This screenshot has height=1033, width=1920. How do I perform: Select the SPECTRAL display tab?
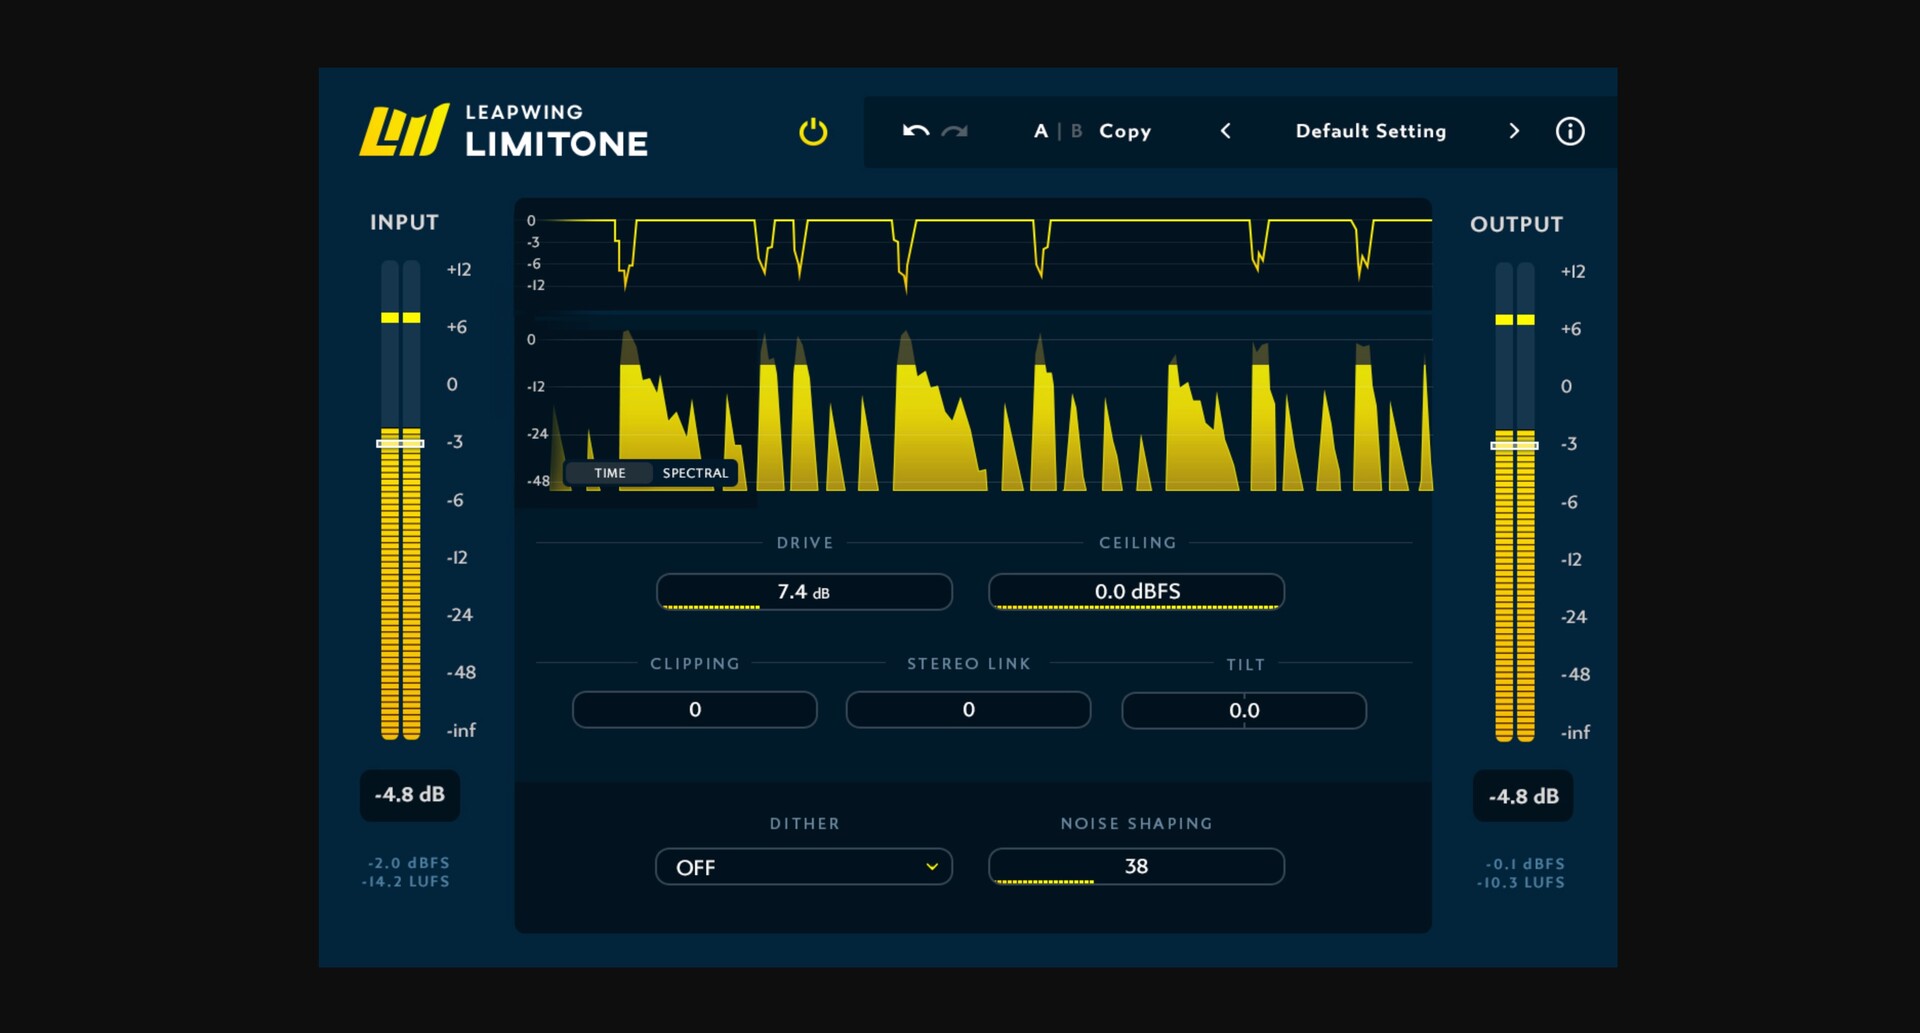tap(695, 473)
